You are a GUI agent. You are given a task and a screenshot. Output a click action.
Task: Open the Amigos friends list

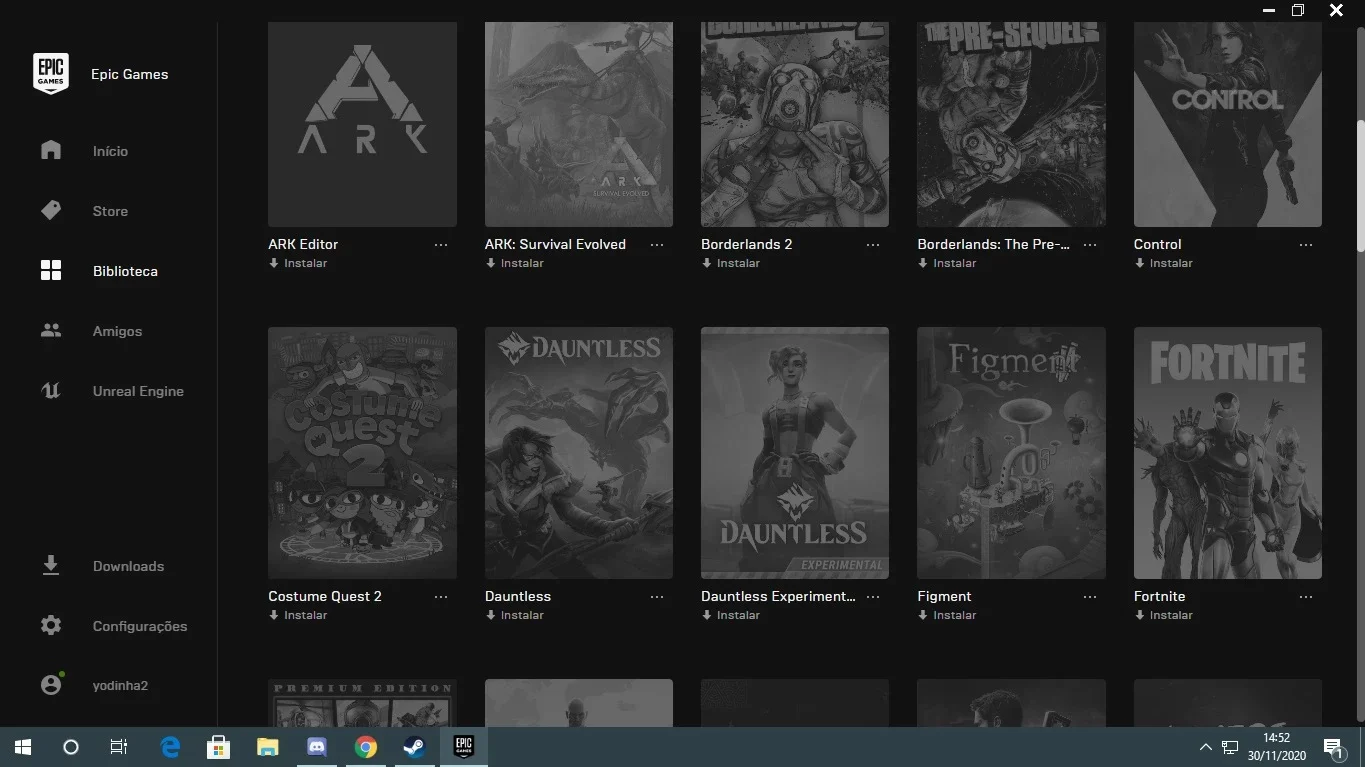coord(117,331)
